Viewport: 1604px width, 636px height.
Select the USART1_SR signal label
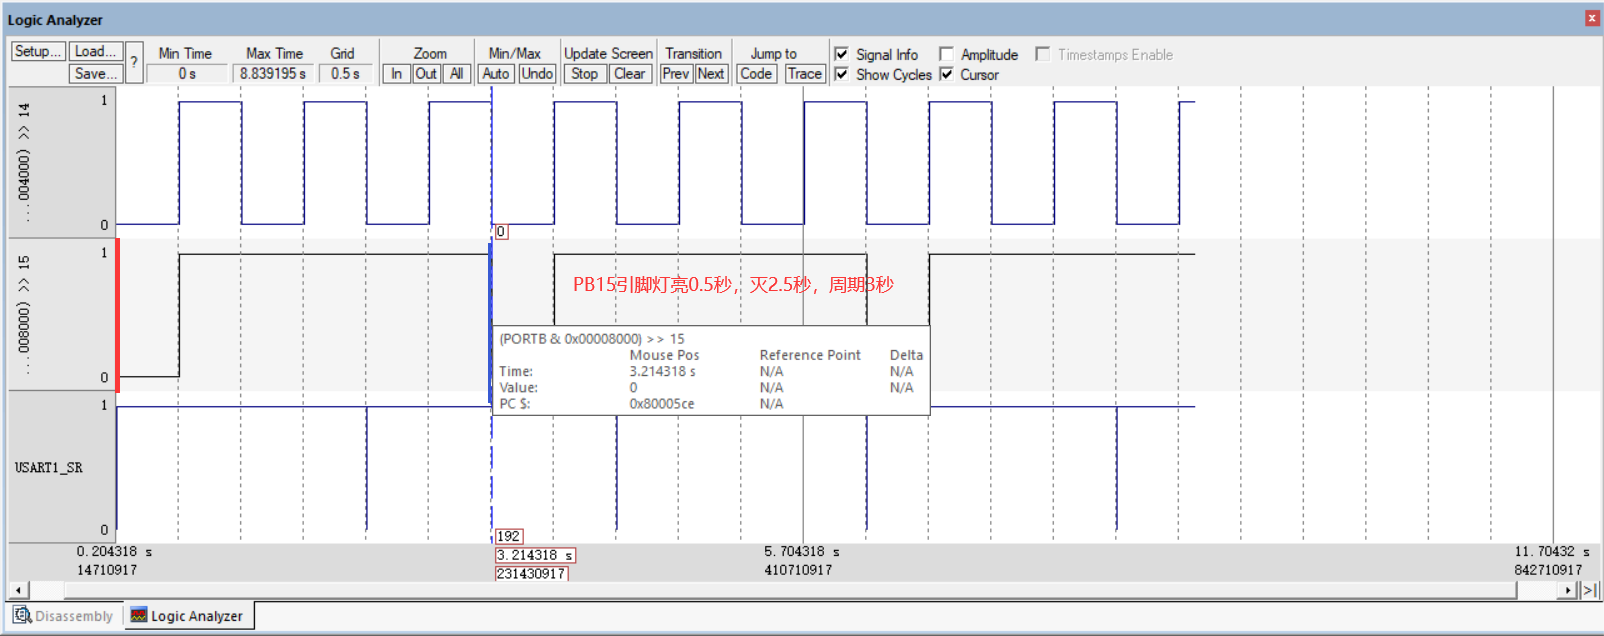pyautogui.click(x=49, y=468)
